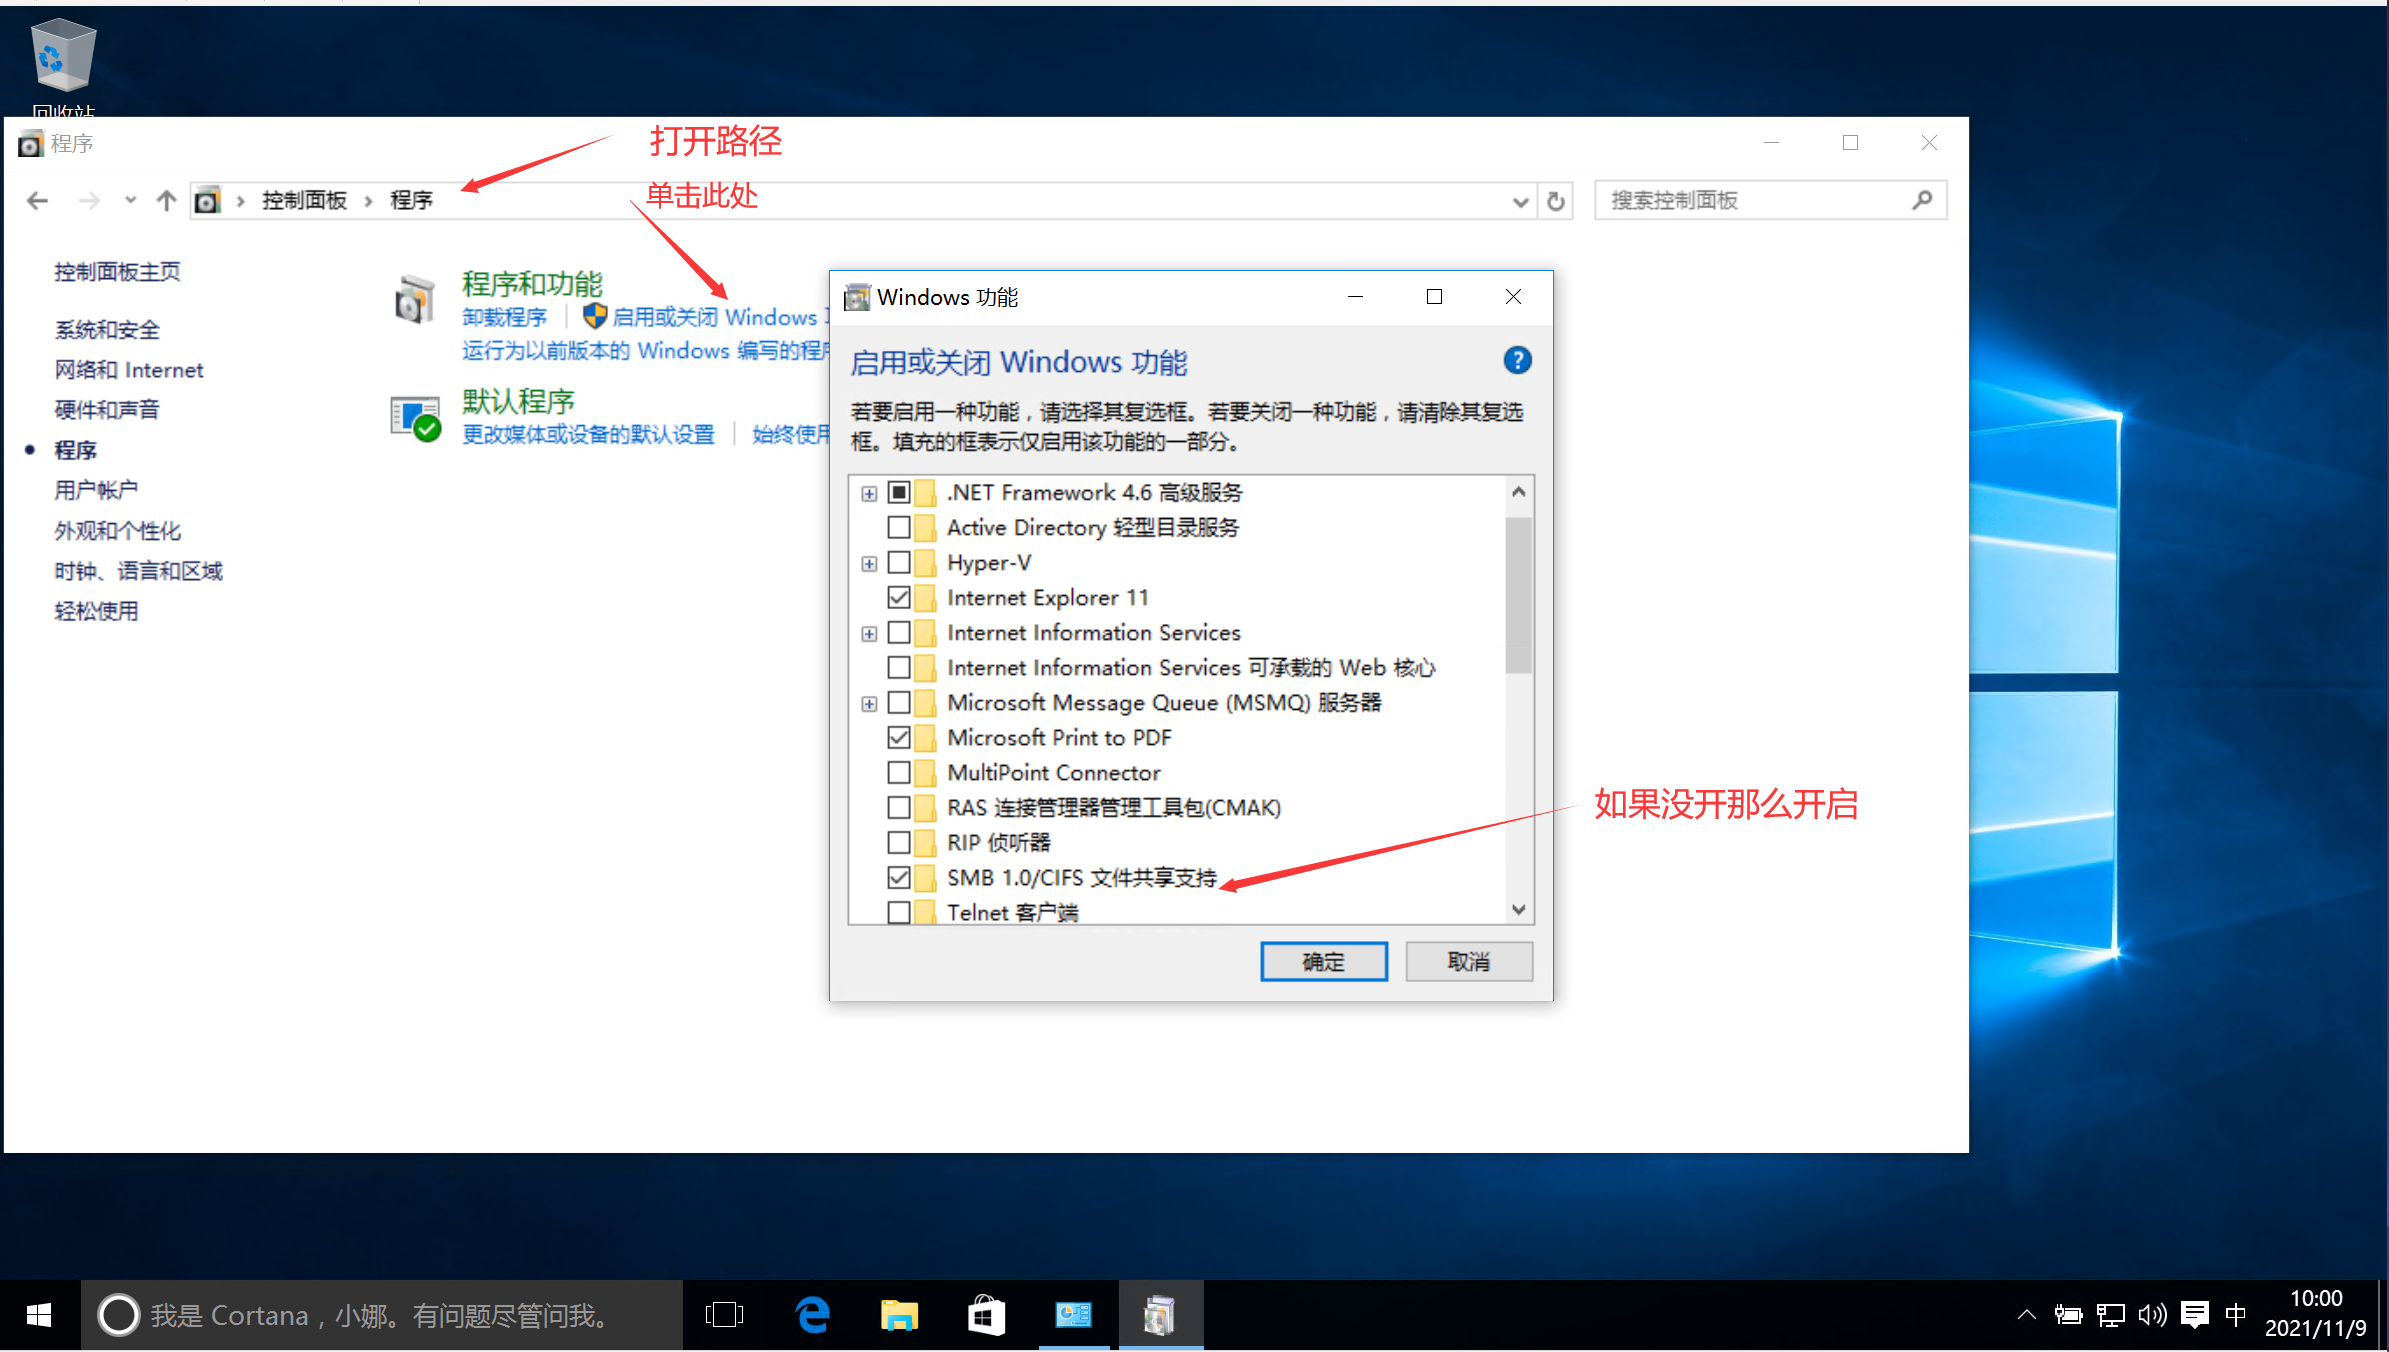Image resolution: width=2389 pixels, height=1352 pixels.
Task: Switch to the Windows Features taskbar button
Action: [x=1160, y=1315]
